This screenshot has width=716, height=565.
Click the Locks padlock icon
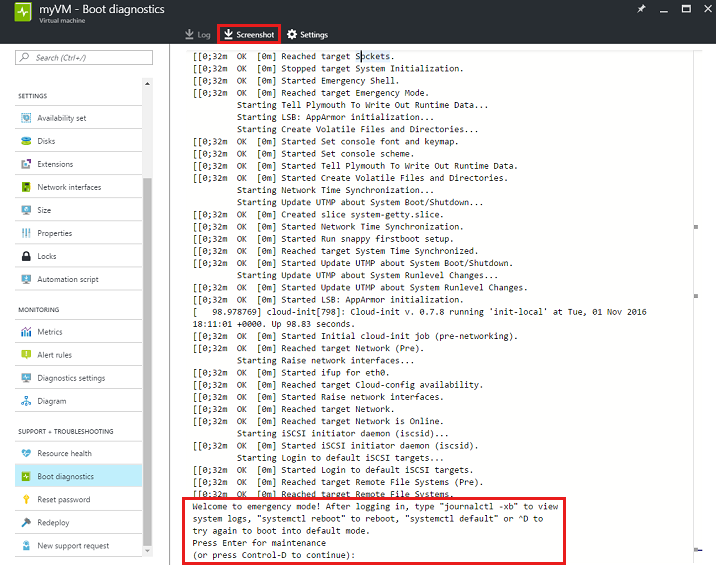[x=26, y=256]
